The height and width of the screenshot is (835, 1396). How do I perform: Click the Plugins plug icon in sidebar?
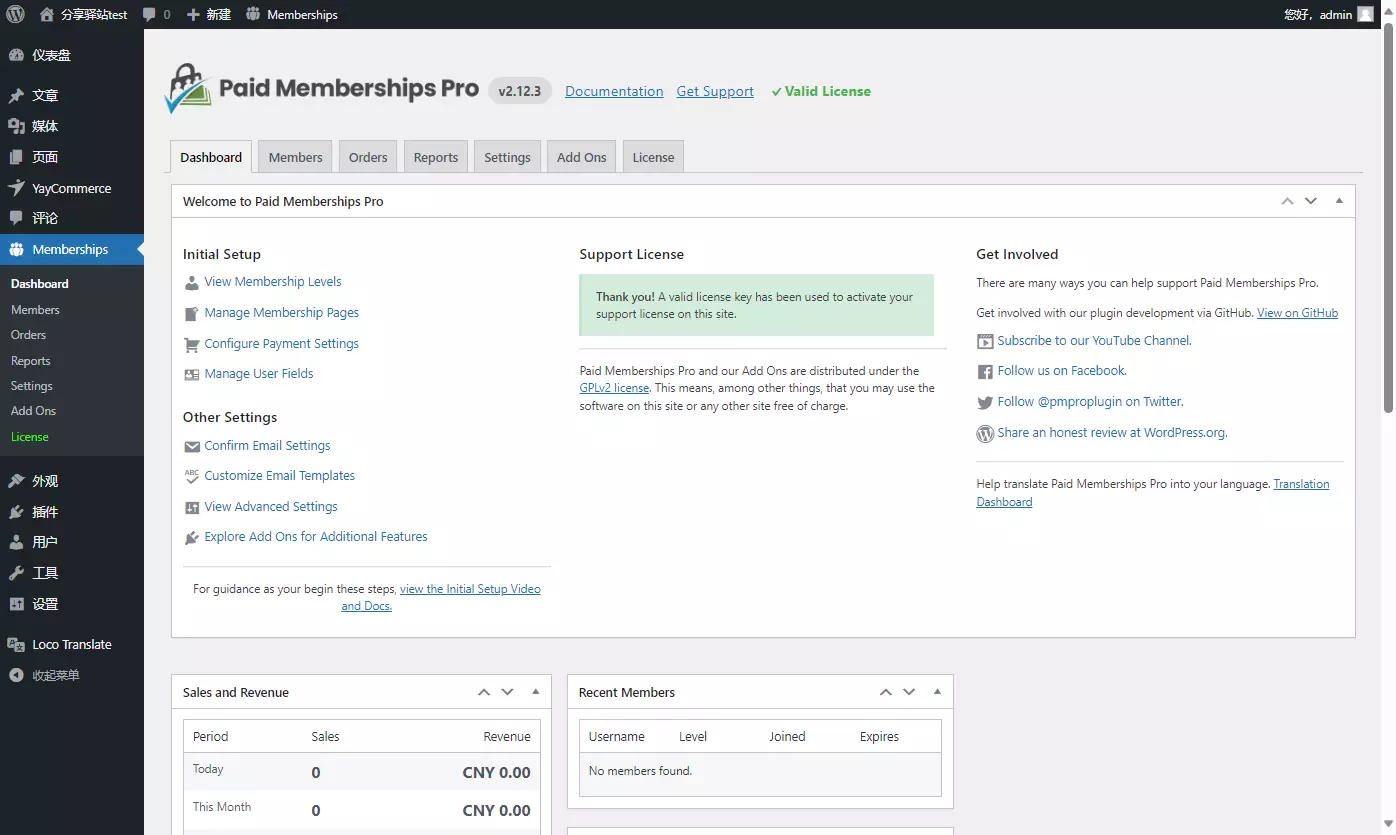point(16,512)
